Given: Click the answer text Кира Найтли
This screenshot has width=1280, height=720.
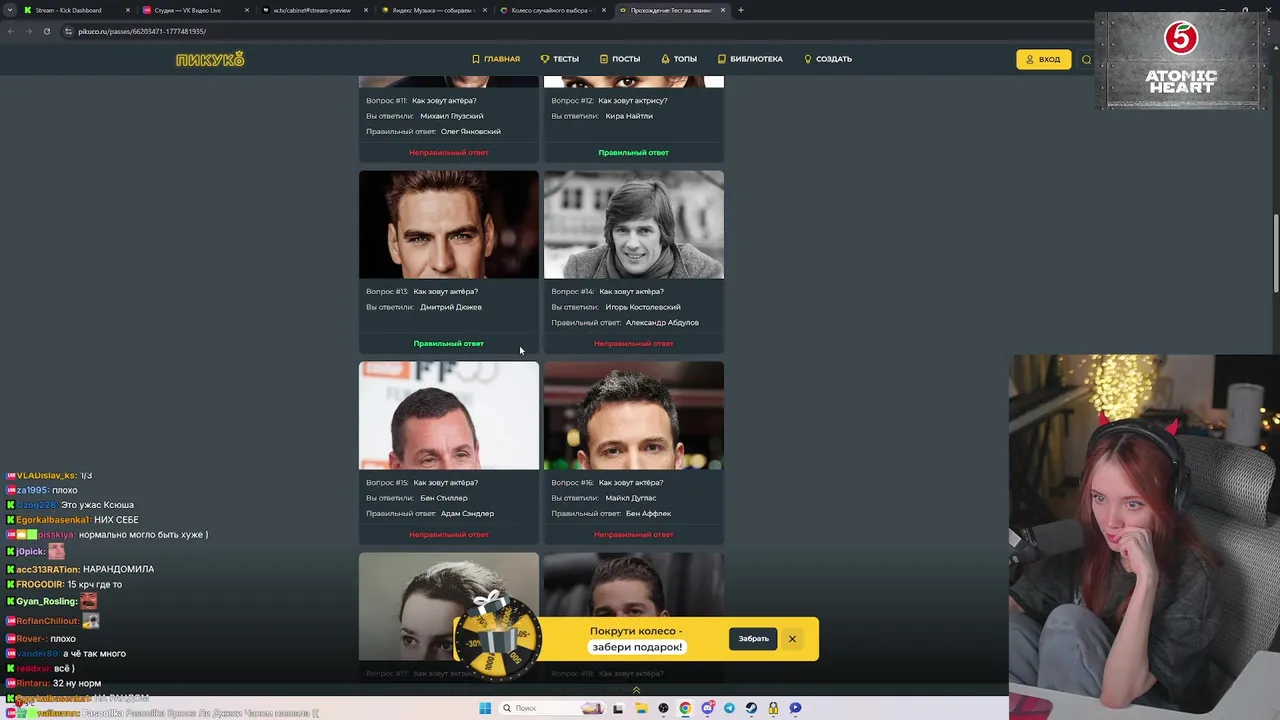Looking at the screenshot, I should tap(629, 116).
